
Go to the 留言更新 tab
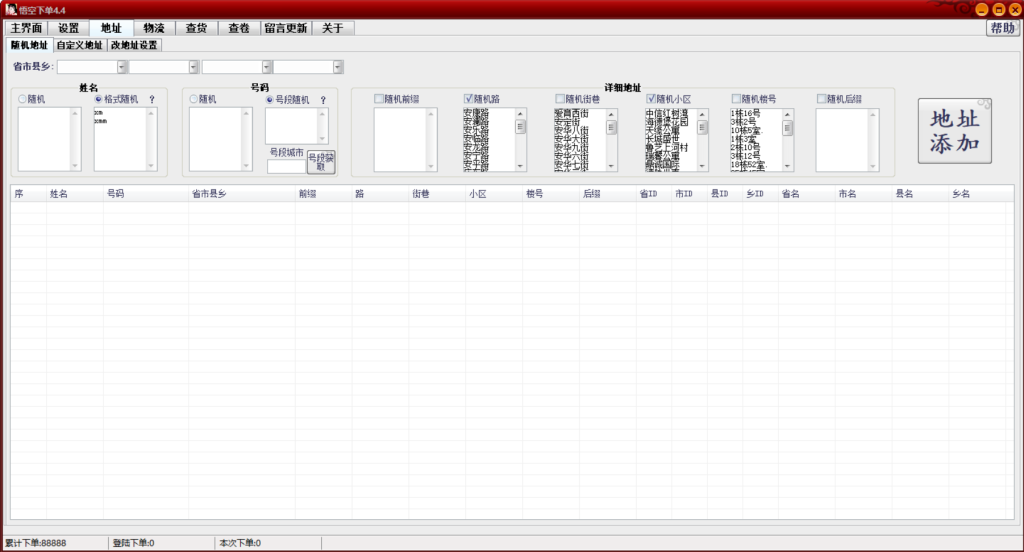tap(286, 28)
